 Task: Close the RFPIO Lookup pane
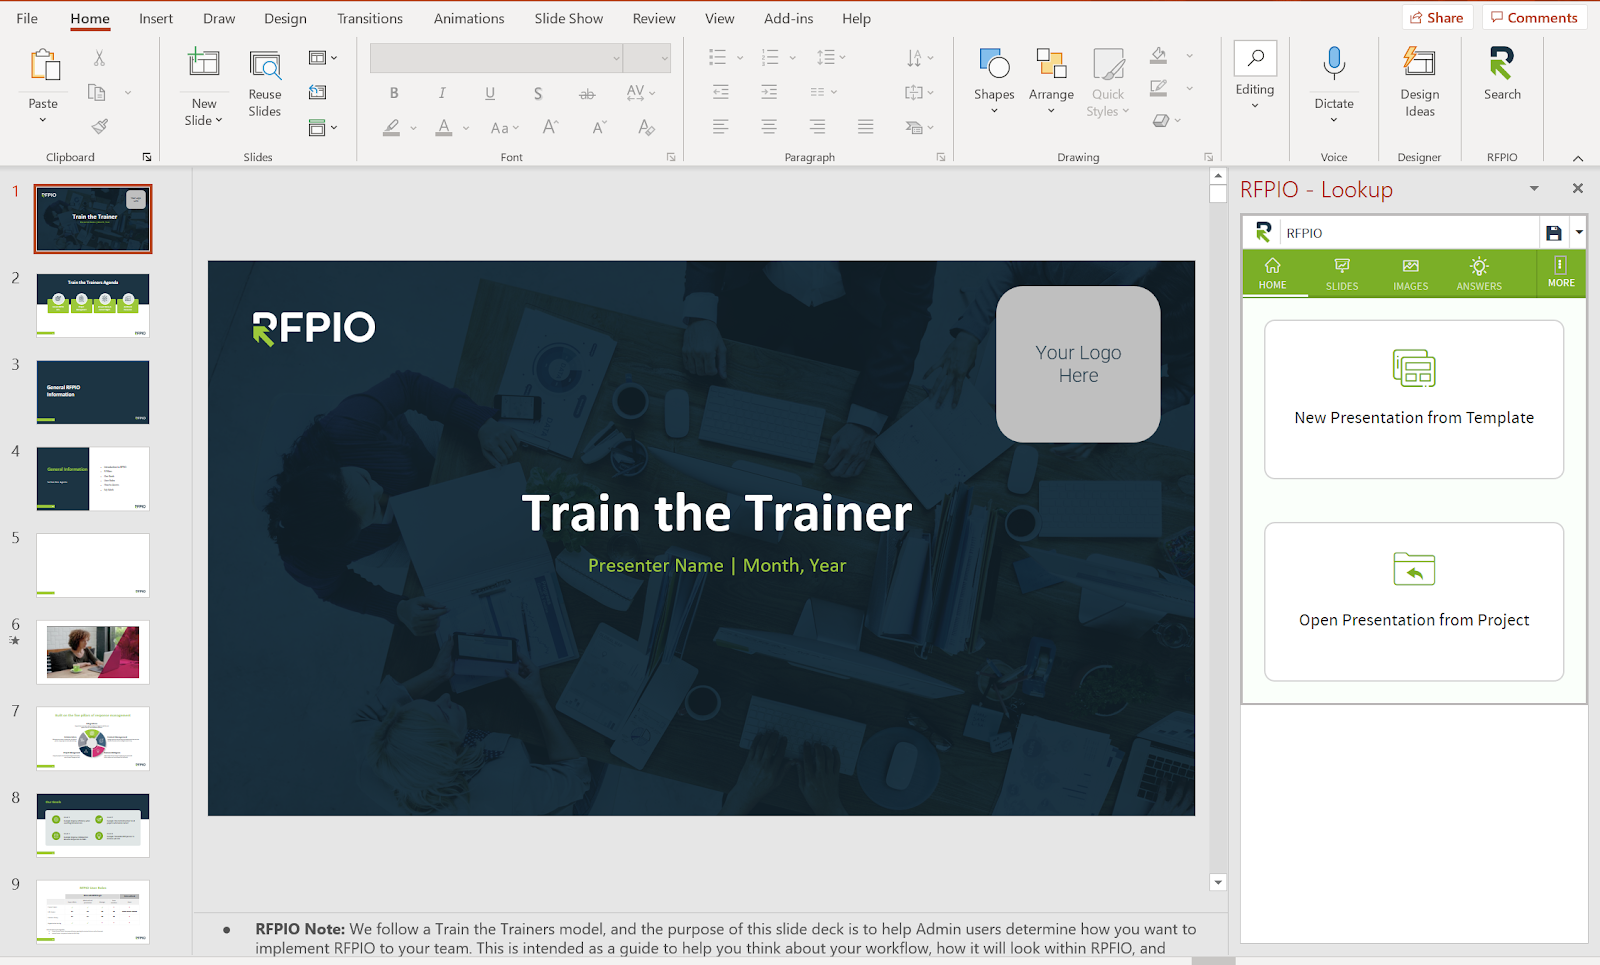click(x=1577, y=189)
